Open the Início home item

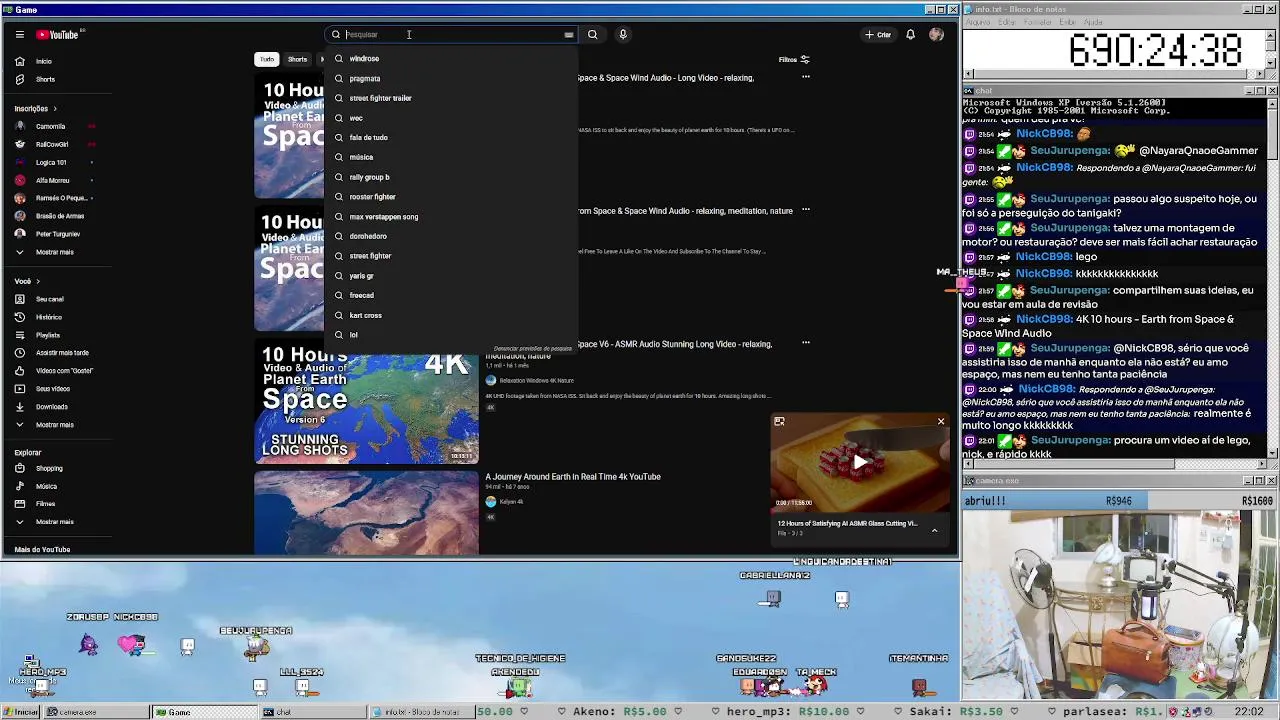(43, 61)
